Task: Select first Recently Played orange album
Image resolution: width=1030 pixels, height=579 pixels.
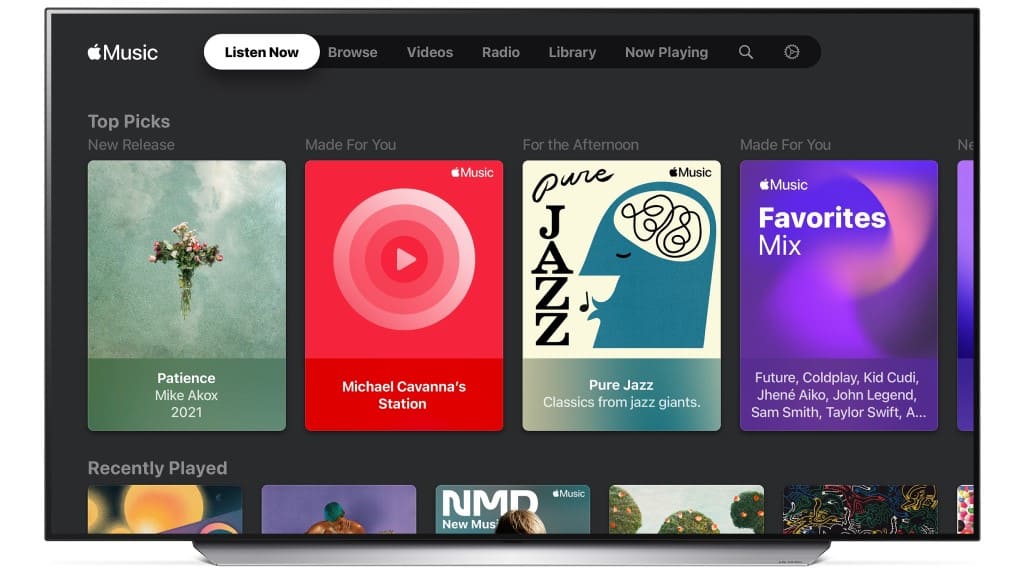Action: [165, 509]
